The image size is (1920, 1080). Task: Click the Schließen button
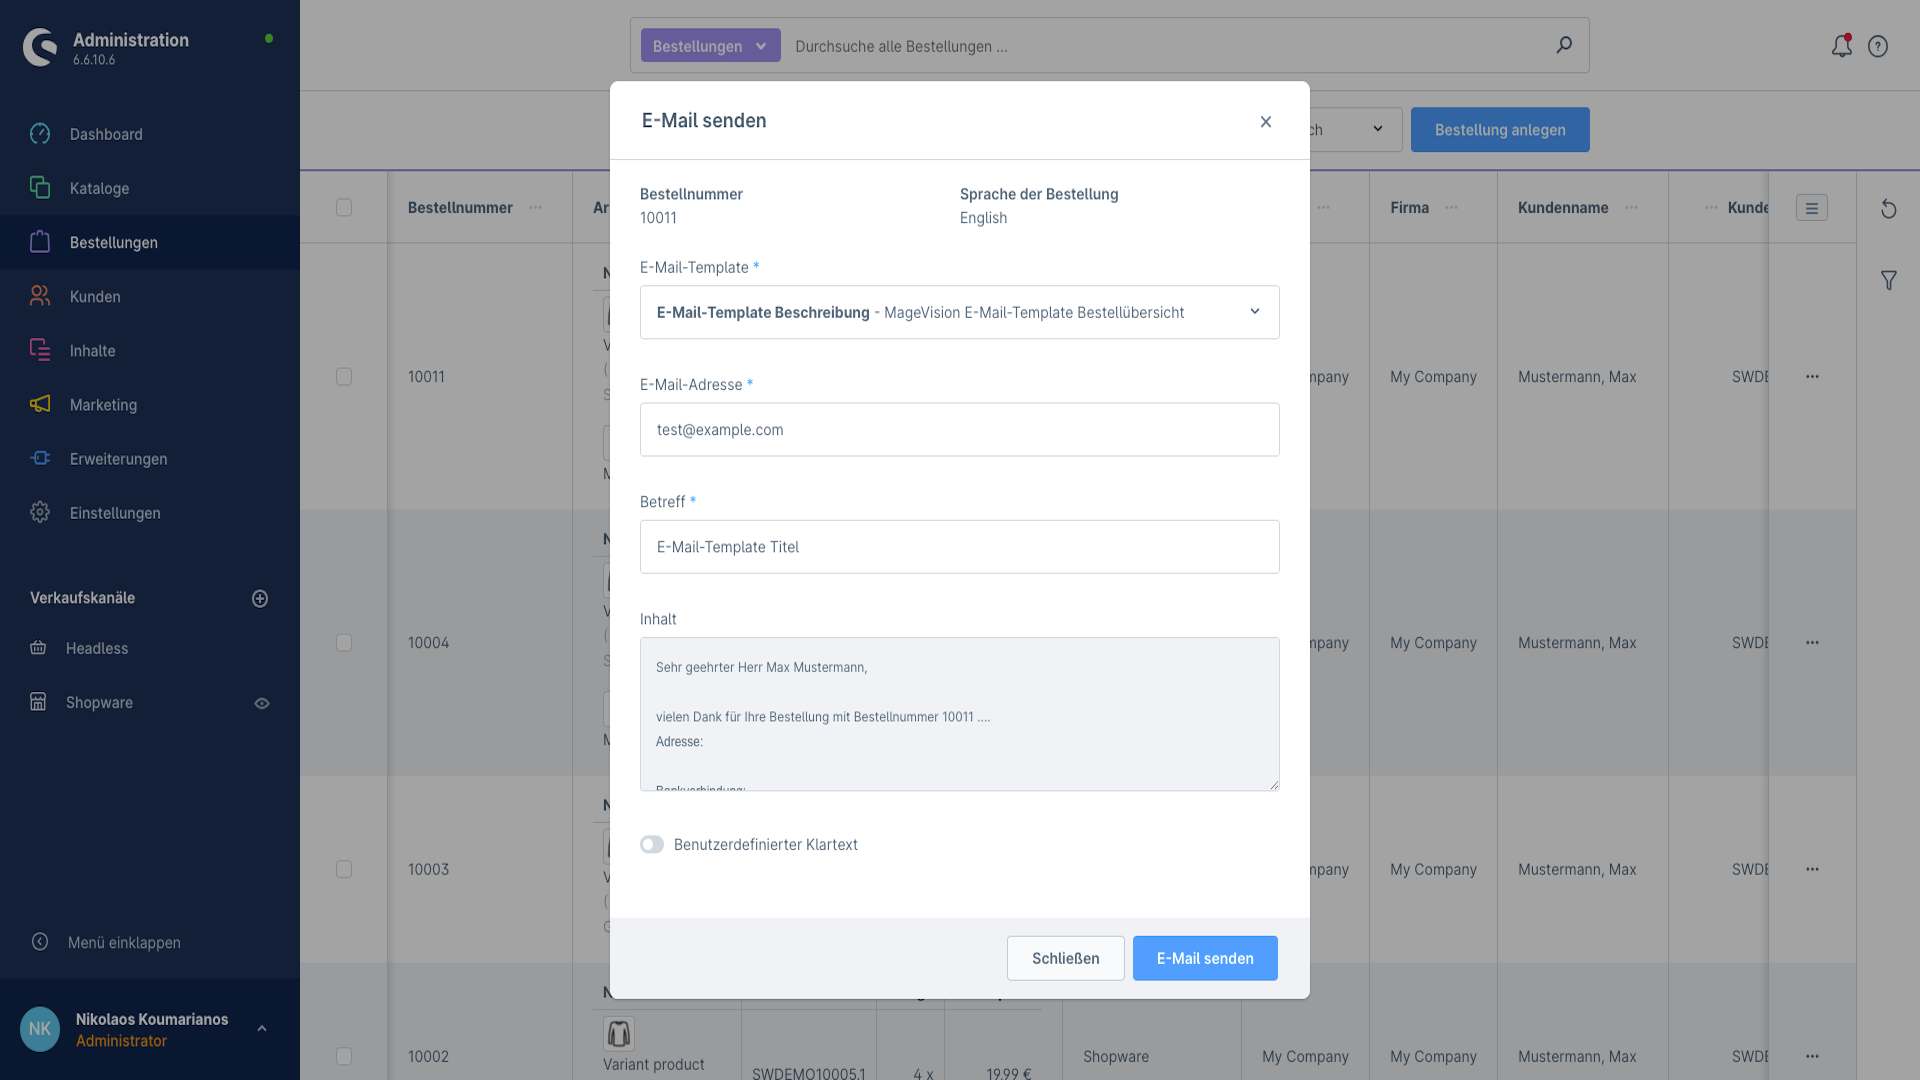click(x=1065, y=958)
